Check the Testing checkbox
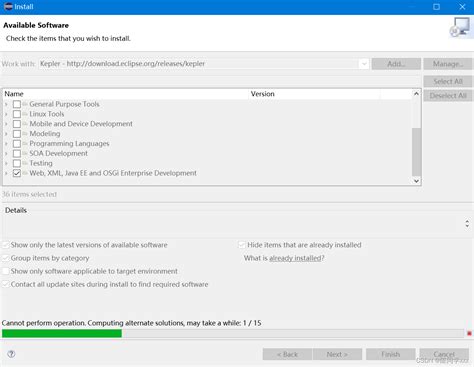 click(x=17, y=163)
